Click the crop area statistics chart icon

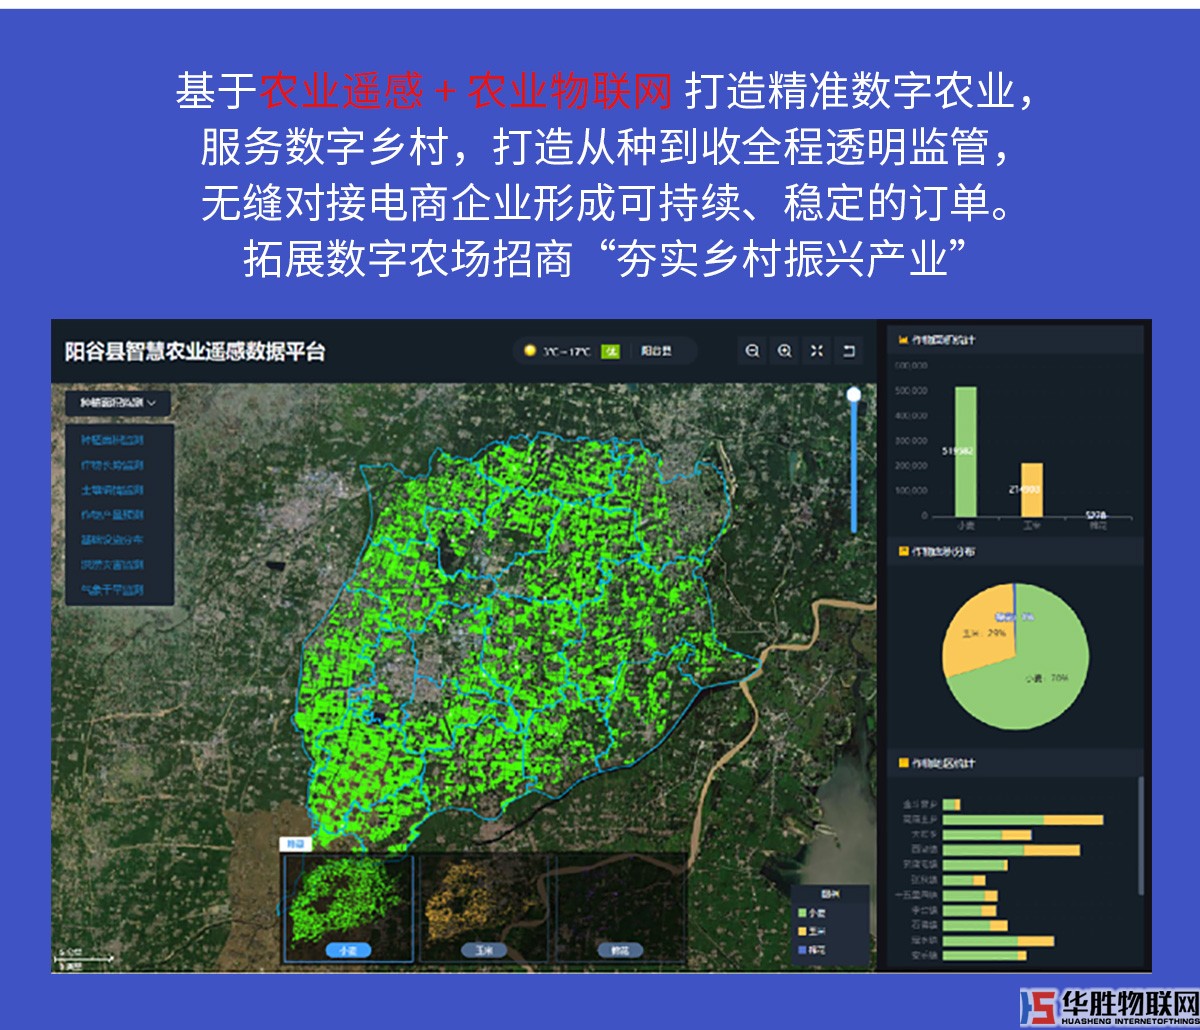pos(903,340)
